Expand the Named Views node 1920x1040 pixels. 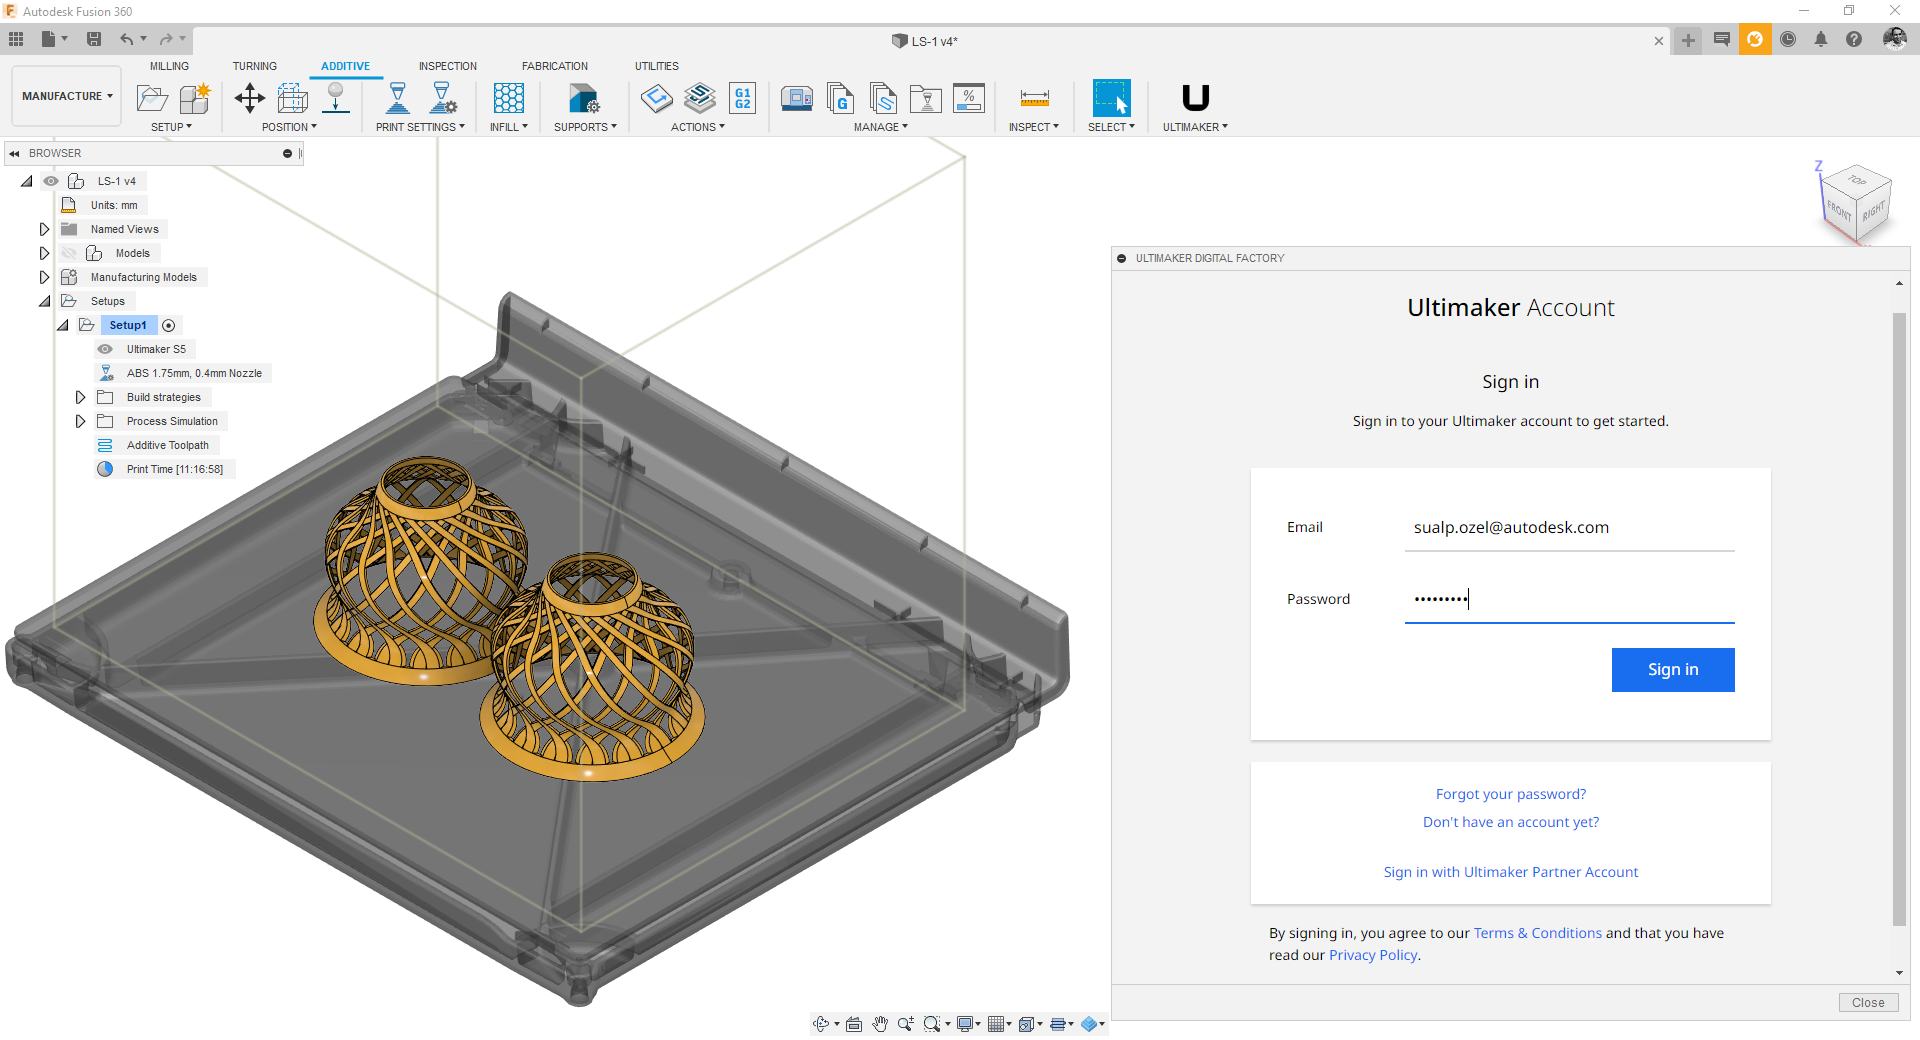pyautogui.click(x=44, y=229)
